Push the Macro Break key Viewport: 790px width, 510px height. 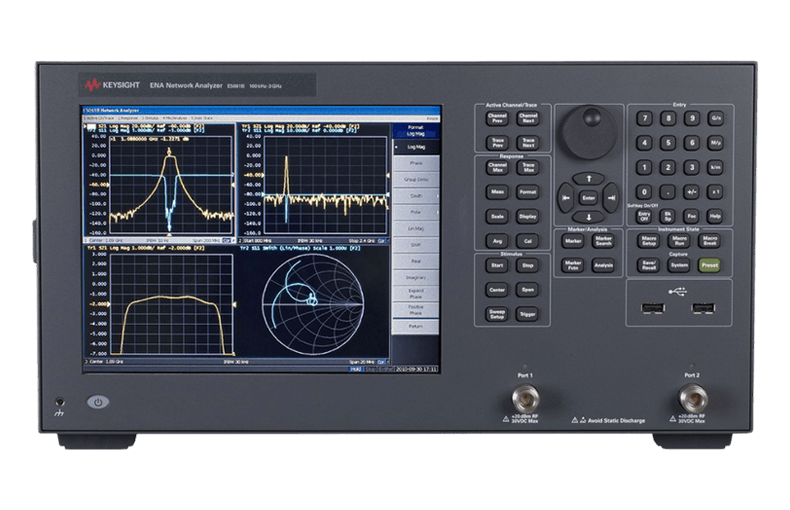tap(710, 241)
